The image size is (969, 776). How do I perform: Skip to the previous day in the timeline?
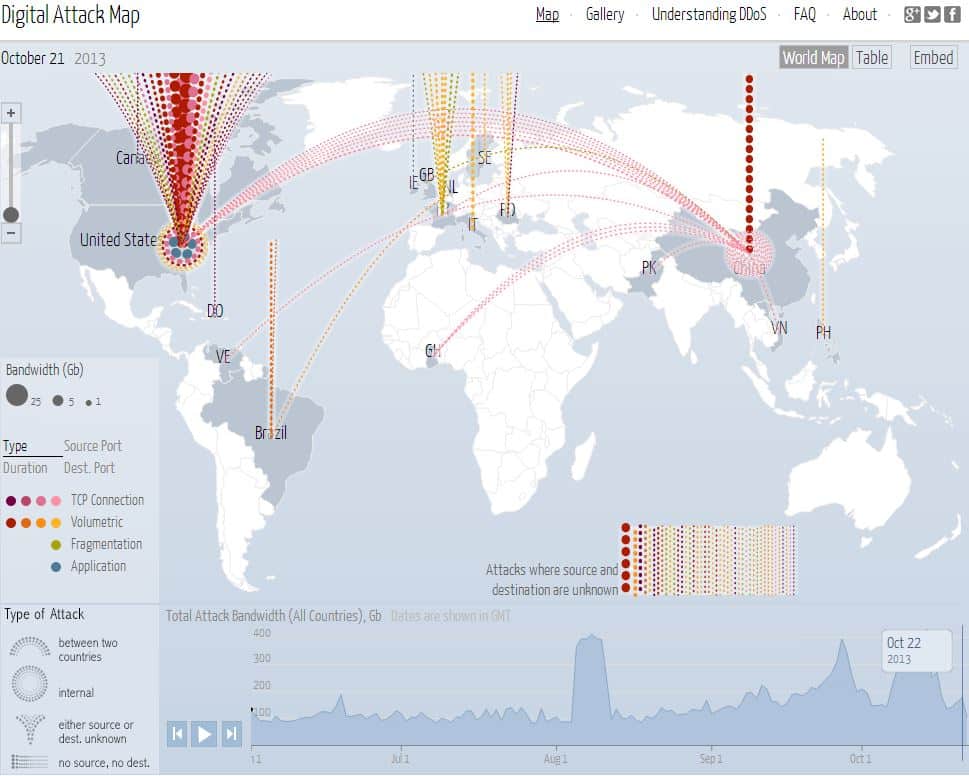click(x=177, y=733)
